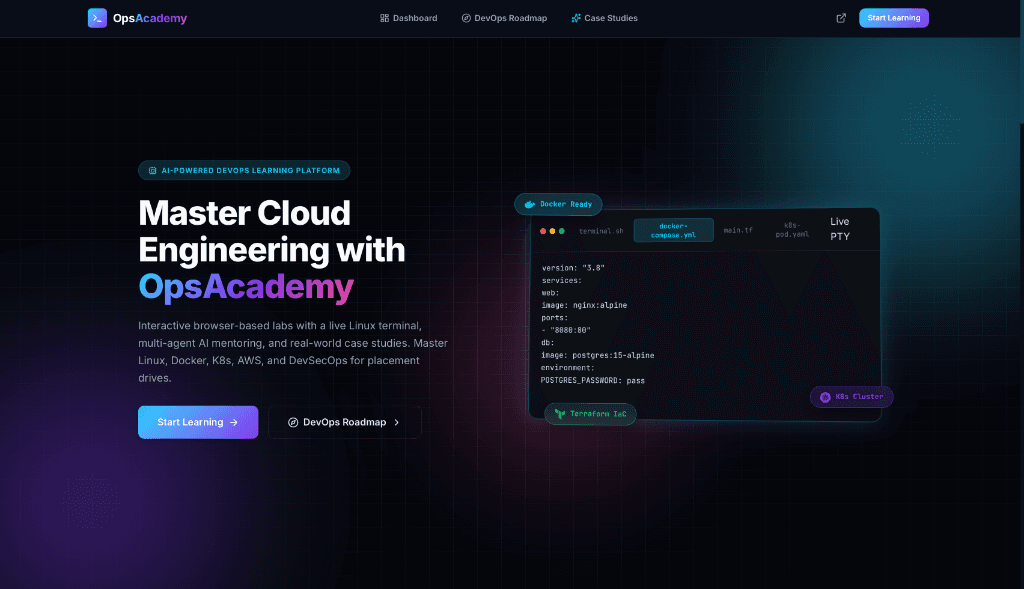
Task: Click the 'services:' code line
Action: click(x=561, y=280)
